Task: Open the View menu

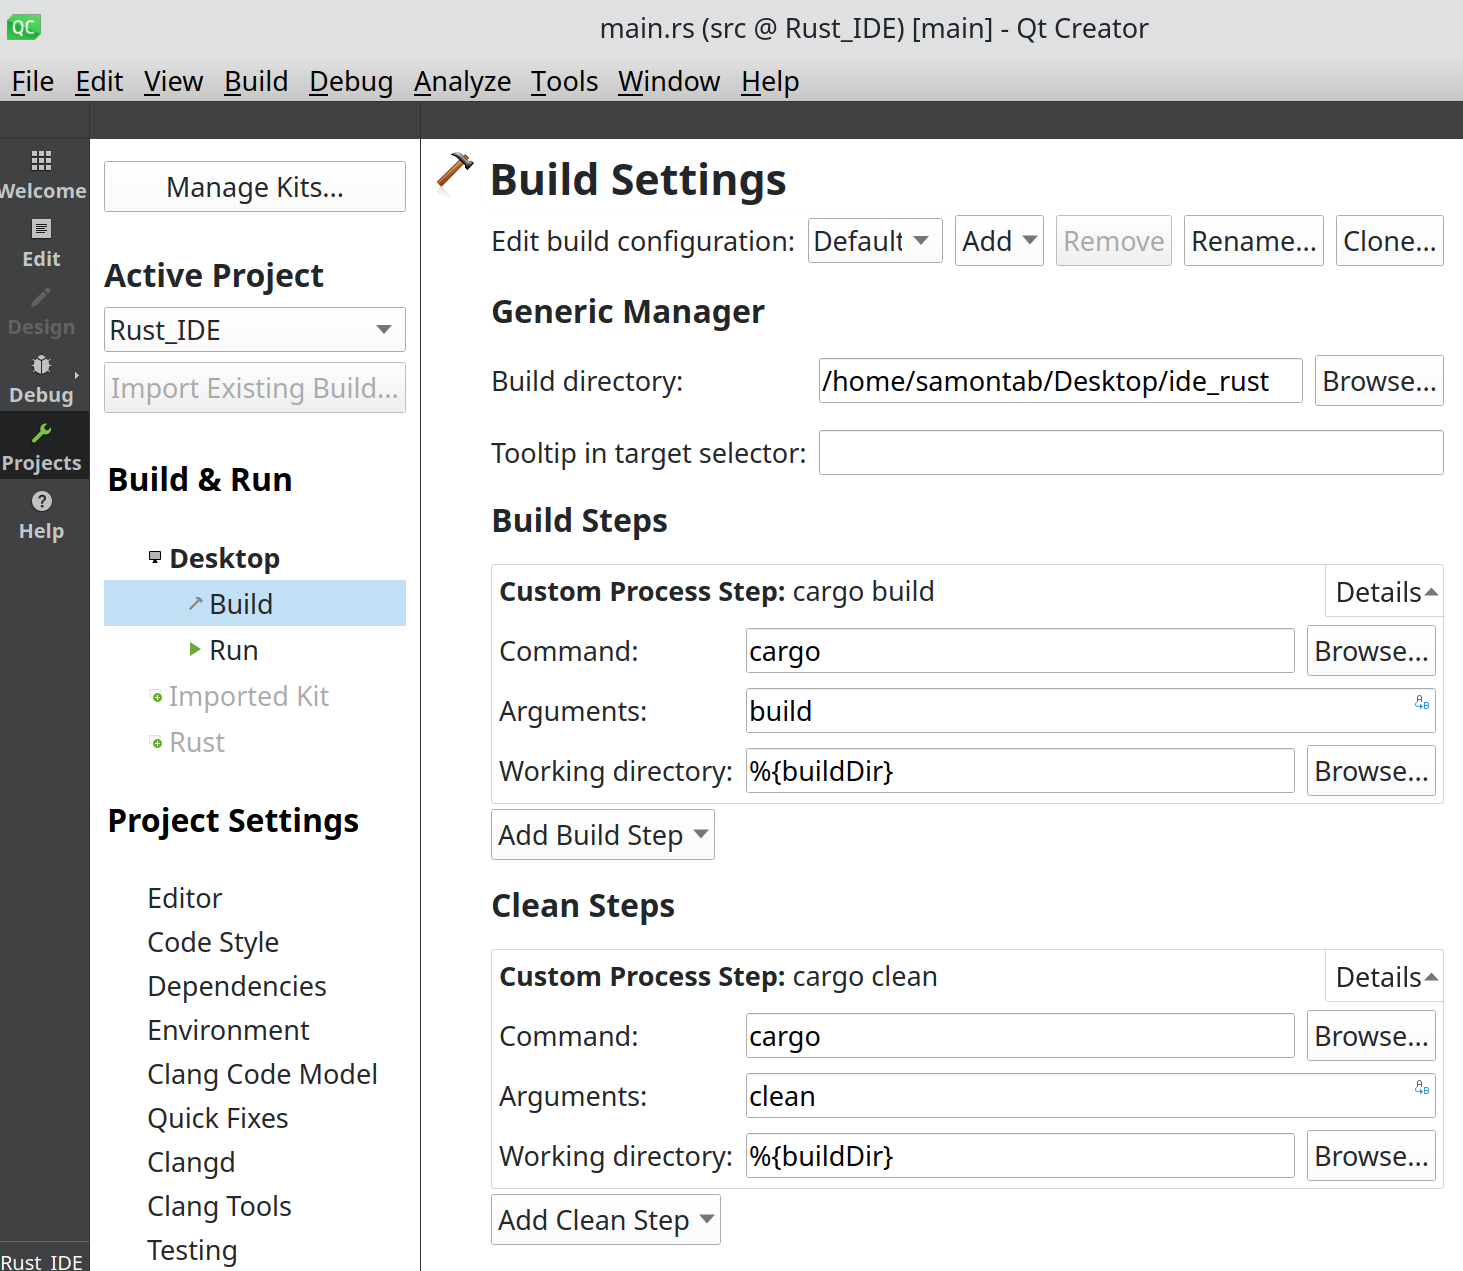Action: [x=173, y=81]
